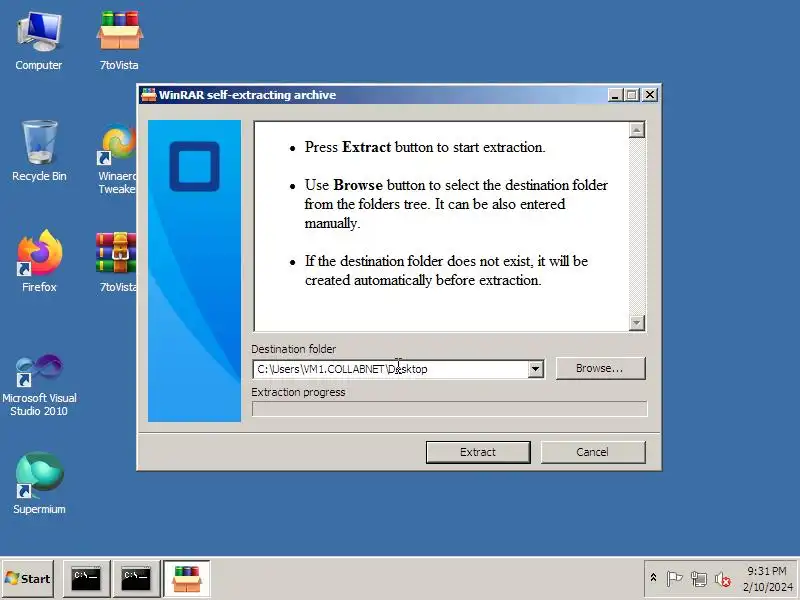Select the 7toVista WinRAR archive icon
This screenshot has height=600, width=800.
coord(117,261)
